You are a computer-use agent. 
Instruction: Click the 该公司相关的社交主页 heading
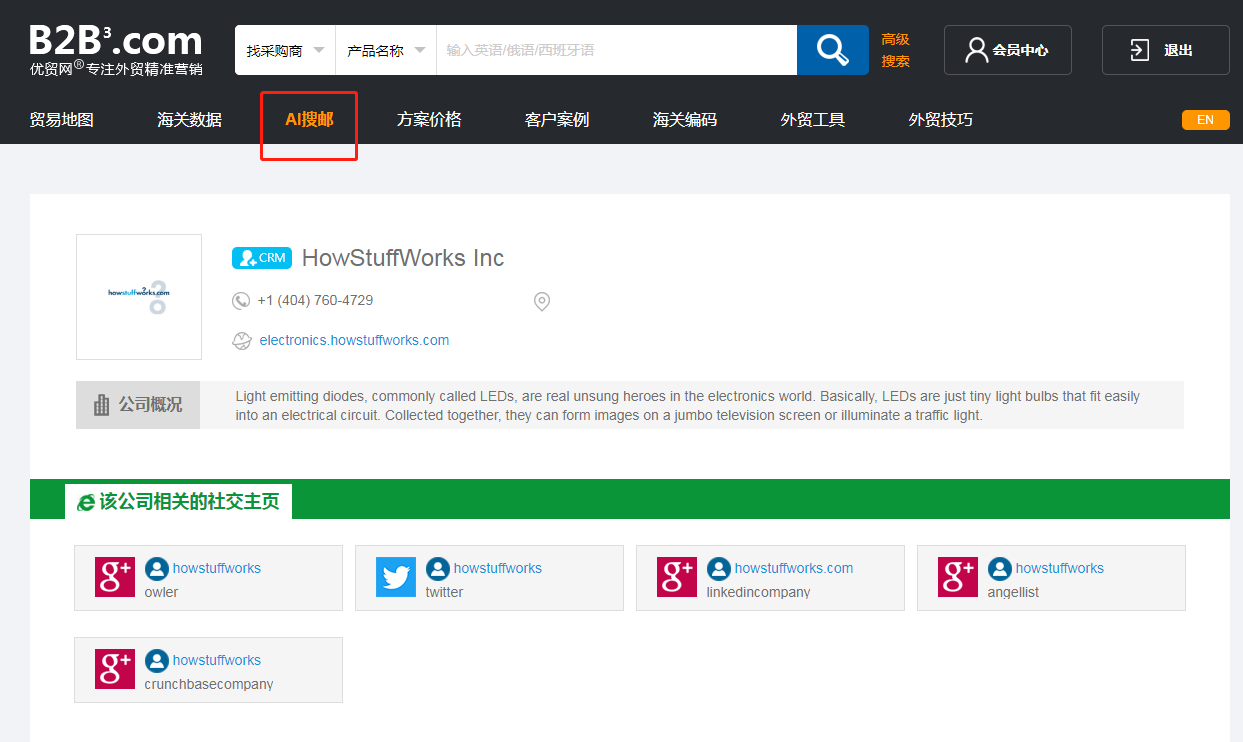tap(190, 502)
